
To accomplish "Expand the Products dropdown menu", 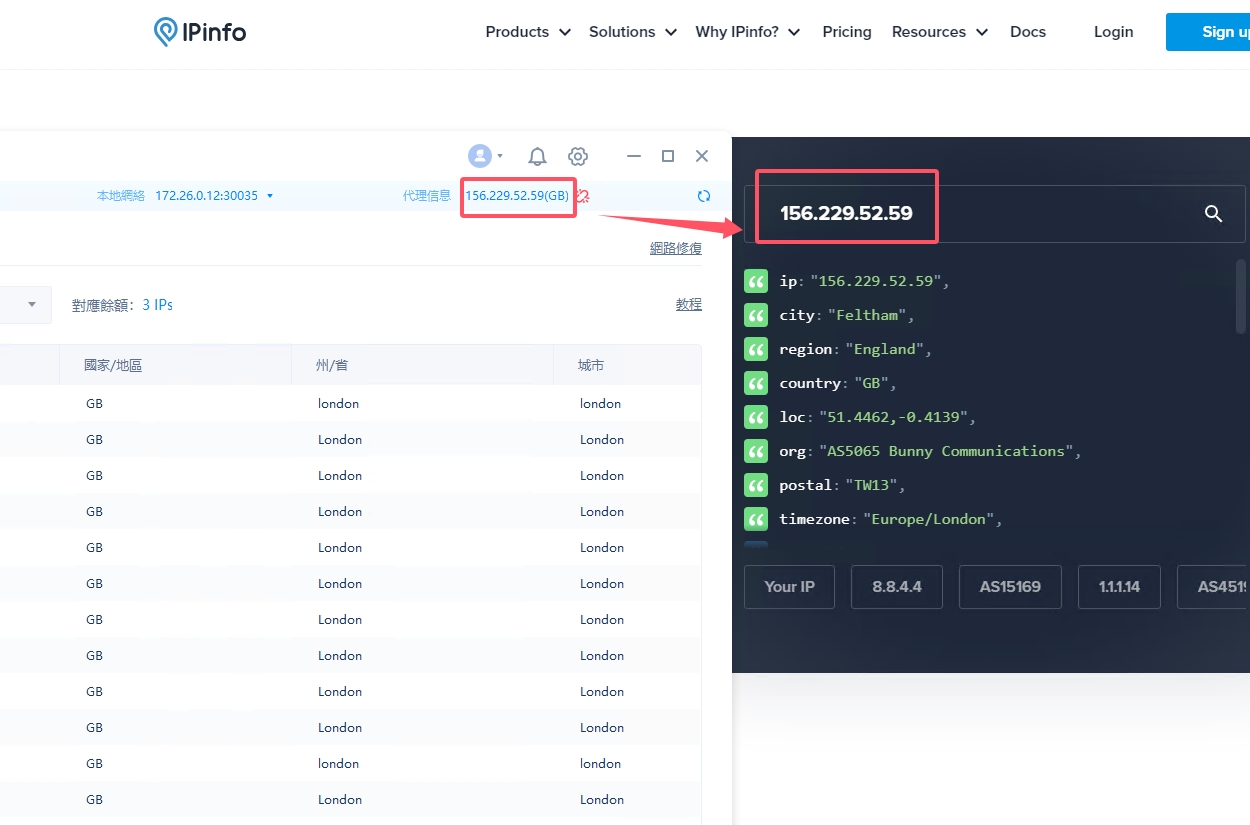I will click(527, 32).
